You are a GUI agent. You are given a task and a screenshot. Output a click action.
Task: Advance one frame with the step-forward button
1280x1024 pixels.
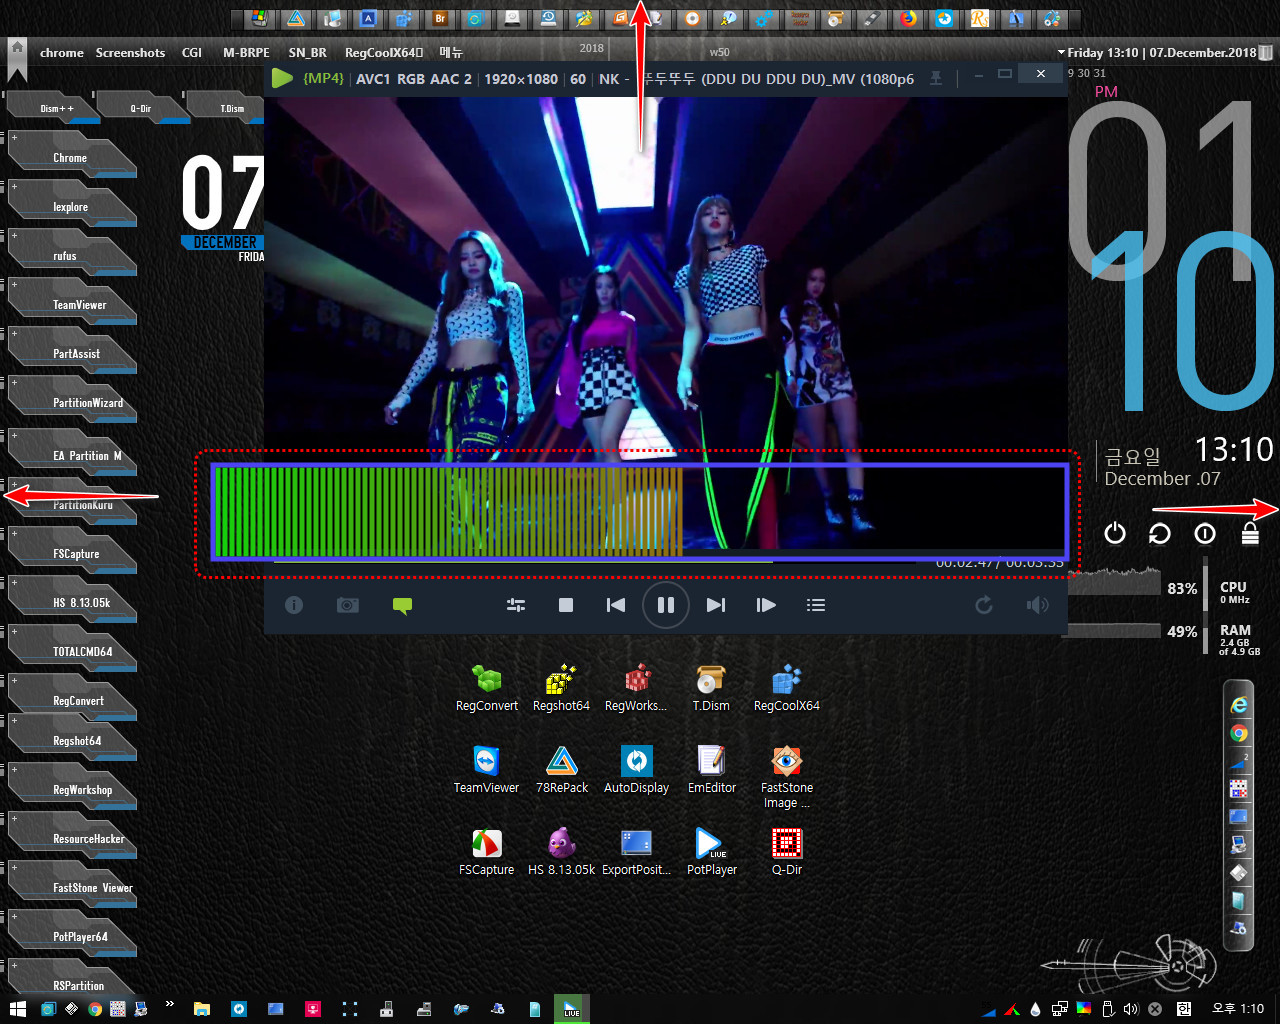click(766, 605)
